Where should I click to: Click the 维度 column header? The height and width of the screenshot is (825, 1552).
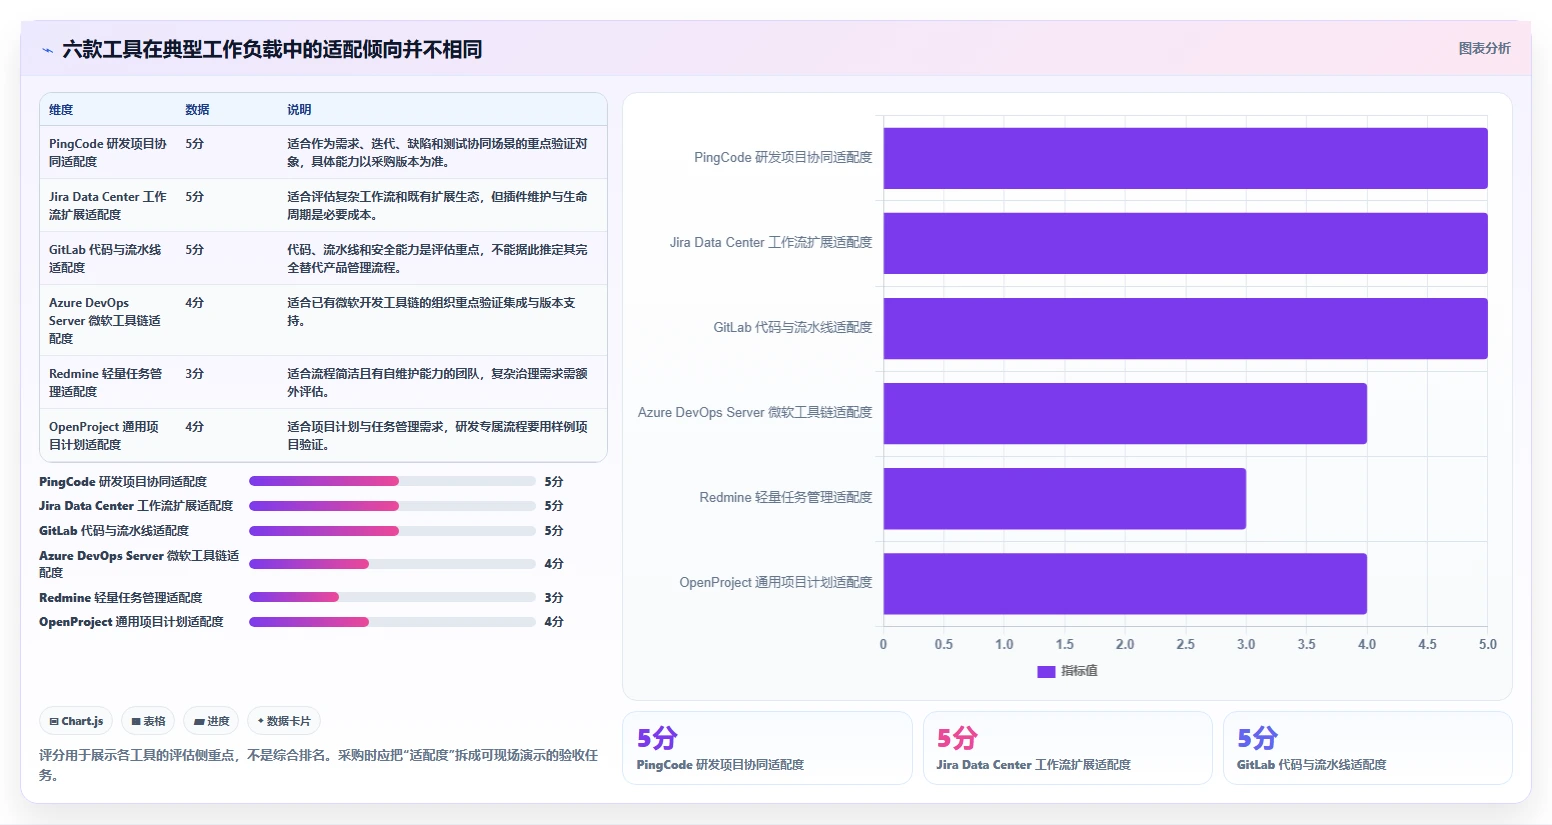click(x=61, y=110)
